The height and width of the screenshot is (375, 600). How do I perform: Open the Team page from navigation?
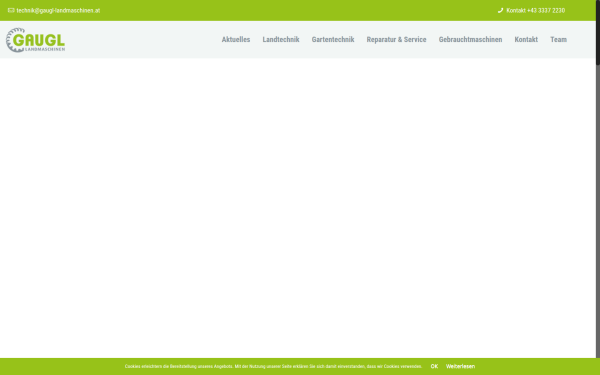558,39
